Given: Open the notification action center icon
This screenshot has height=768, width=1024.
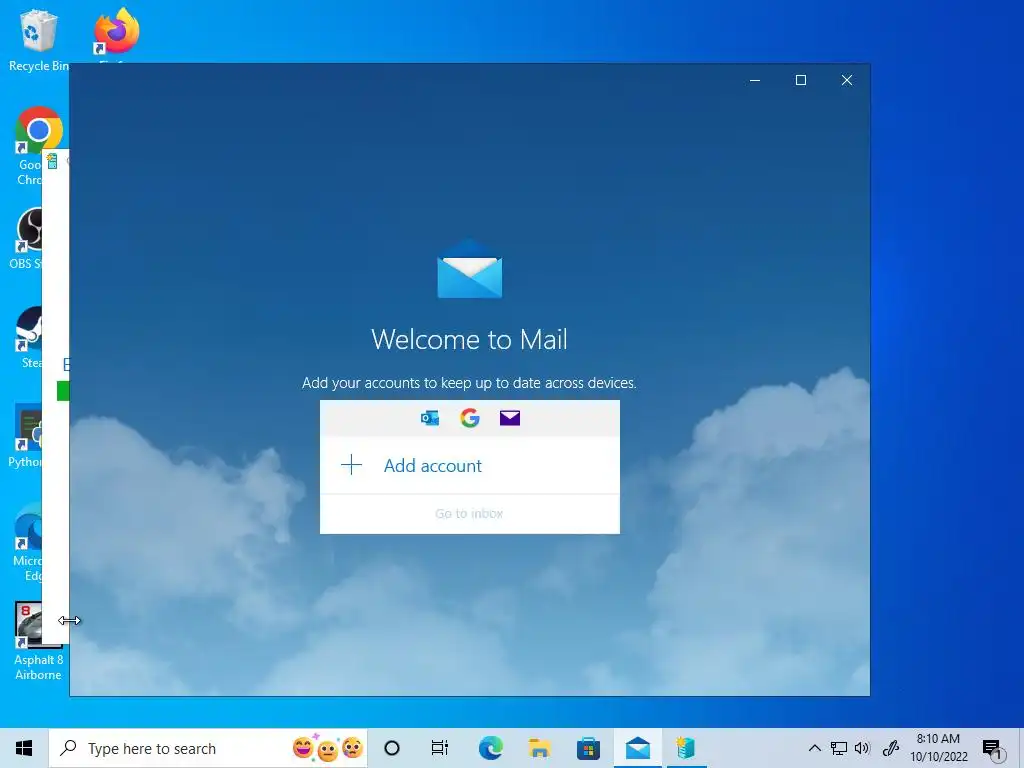Looking at the screenshot, I should [993, 750].
